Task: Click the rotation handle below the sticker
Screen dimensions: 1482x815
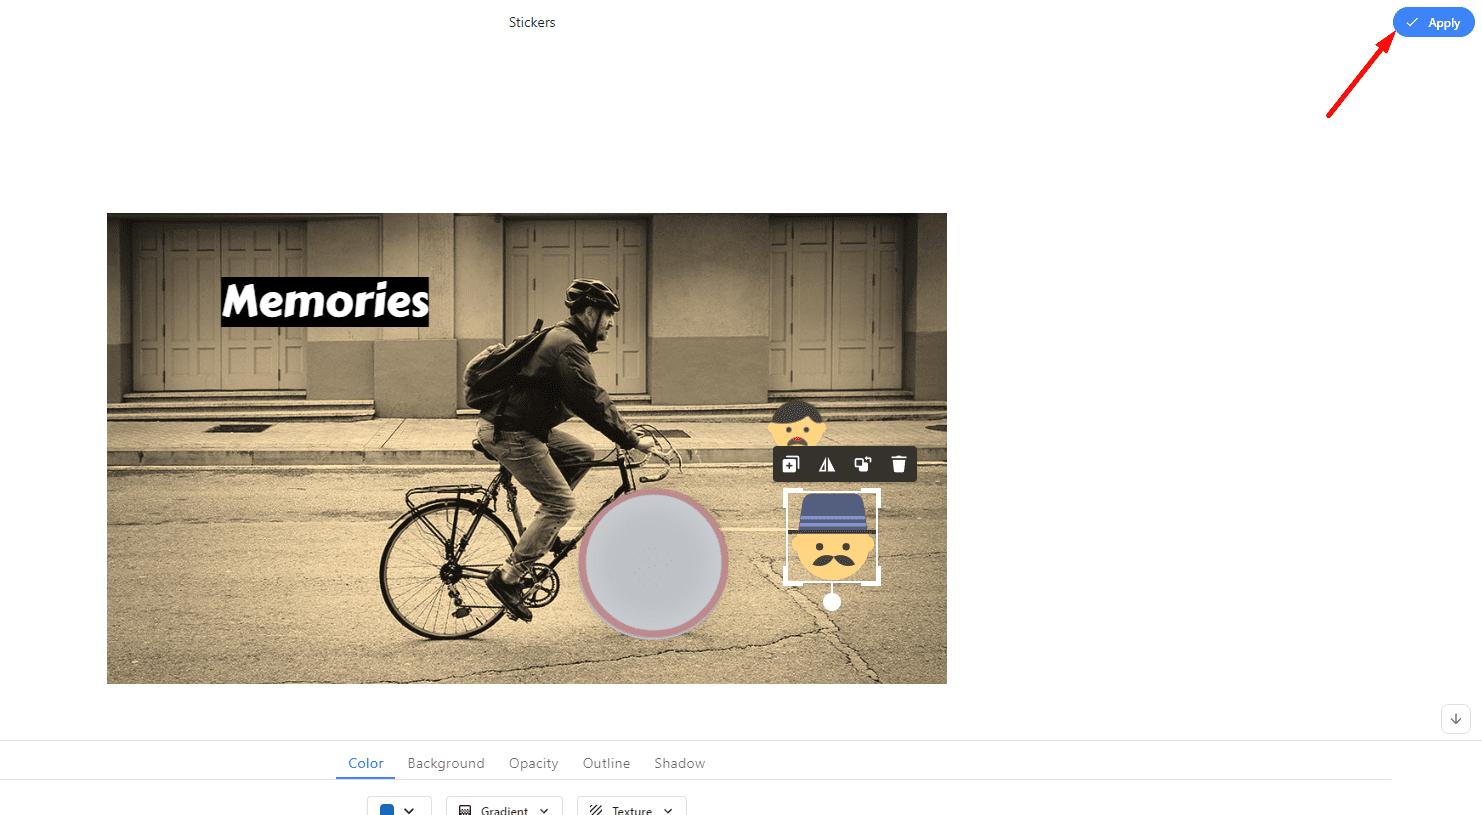Action: click(832, 602)
